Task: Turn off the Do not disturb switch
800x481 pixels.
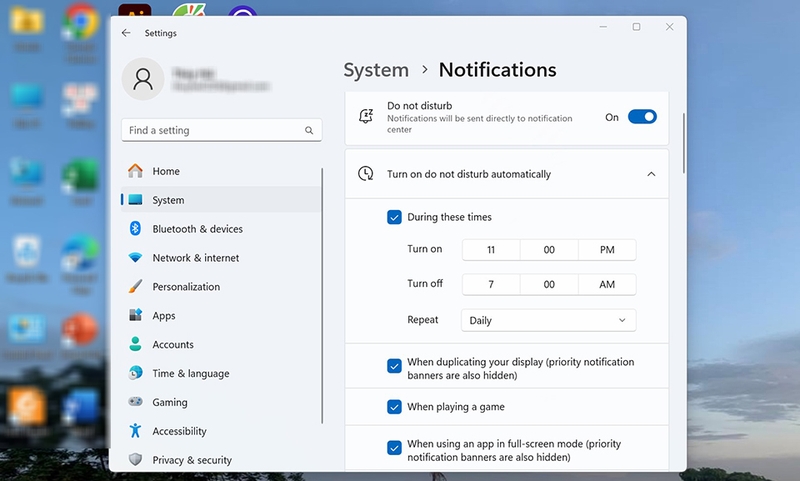Action: [x=642, y=117]
